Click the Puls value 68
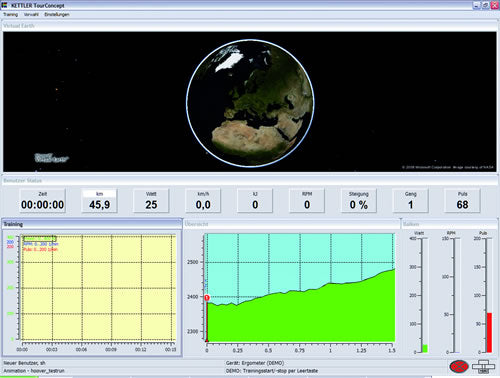 pos(462,205)
